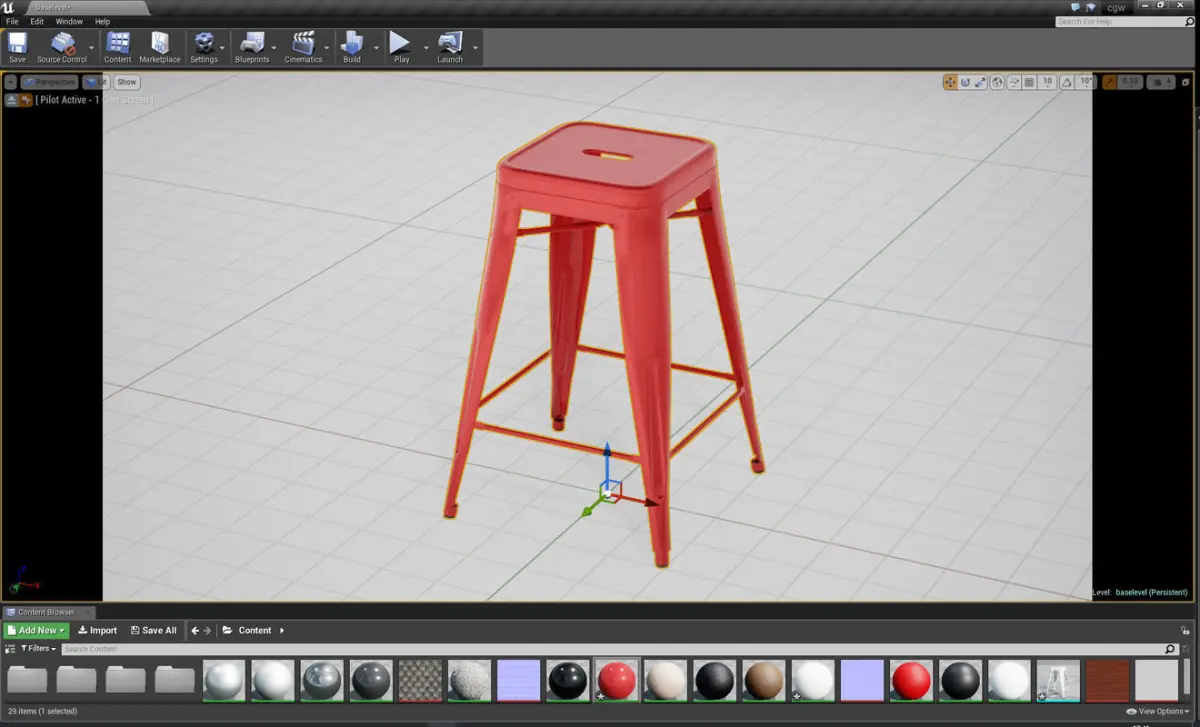Open the Window menu
The width and height of the screenshot is (1200, 727).
coord(69,21)
